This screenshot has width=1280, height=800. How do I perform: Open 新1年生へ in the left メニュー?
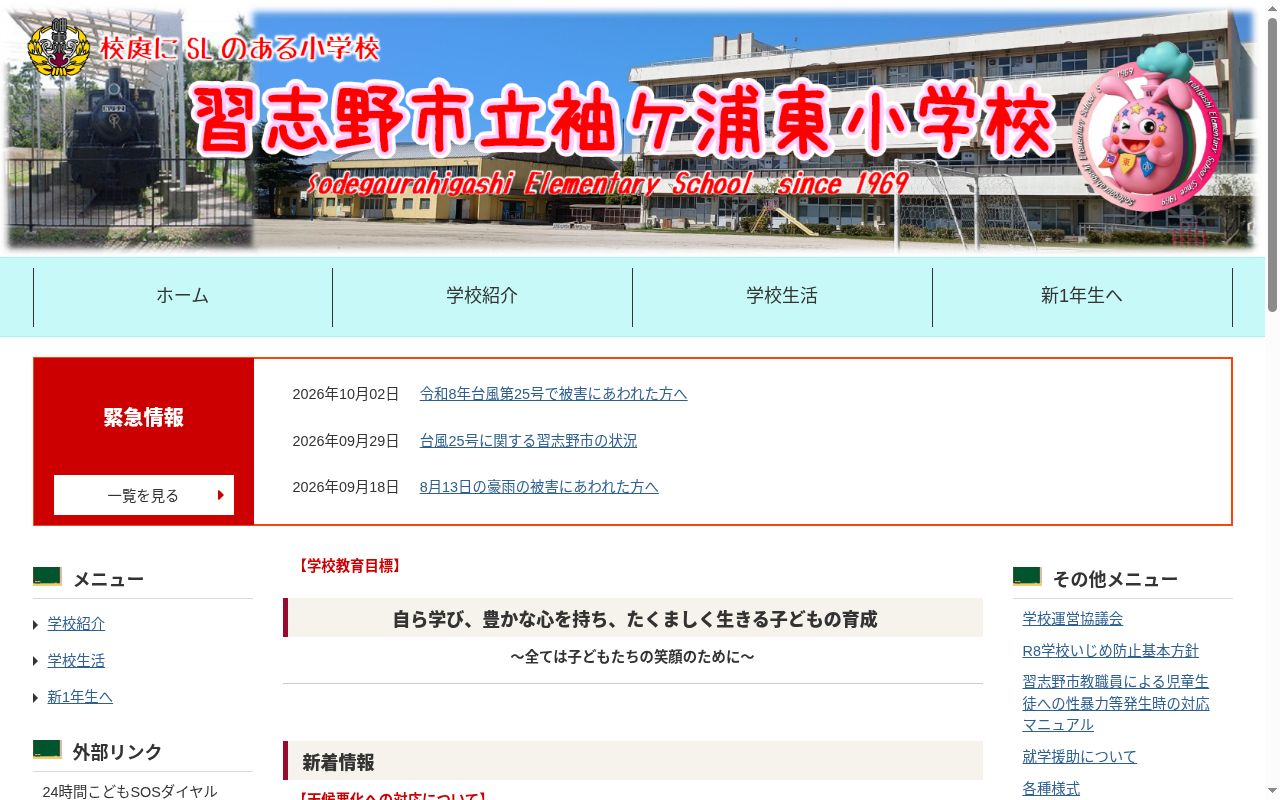point(80,697)
